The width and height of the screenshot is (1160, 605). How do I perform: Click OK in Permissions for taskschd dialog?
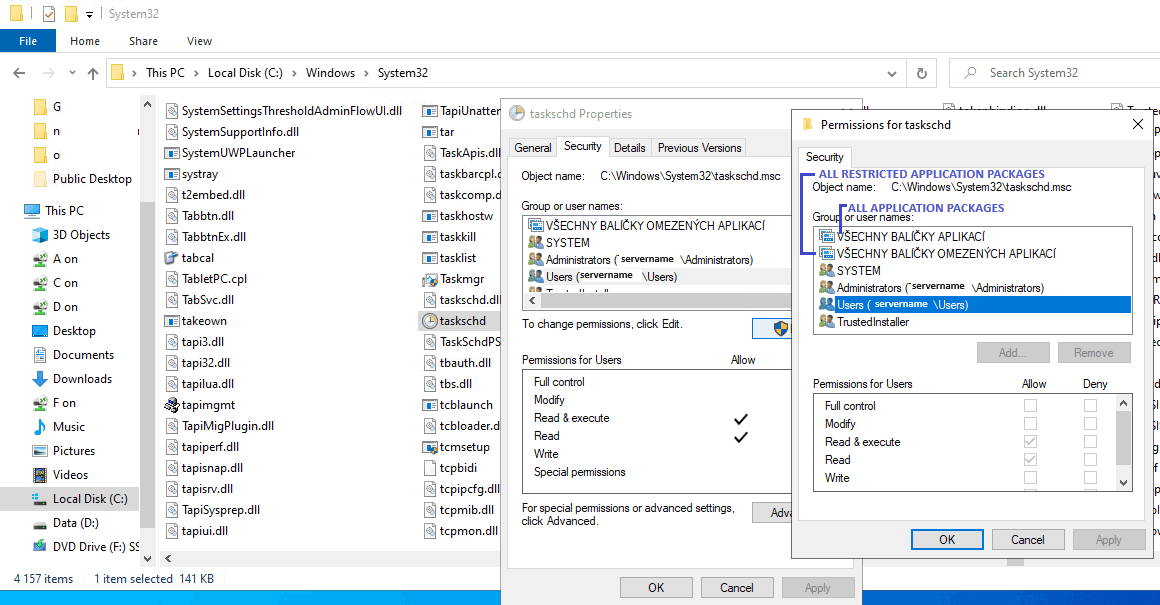point(947,540)
